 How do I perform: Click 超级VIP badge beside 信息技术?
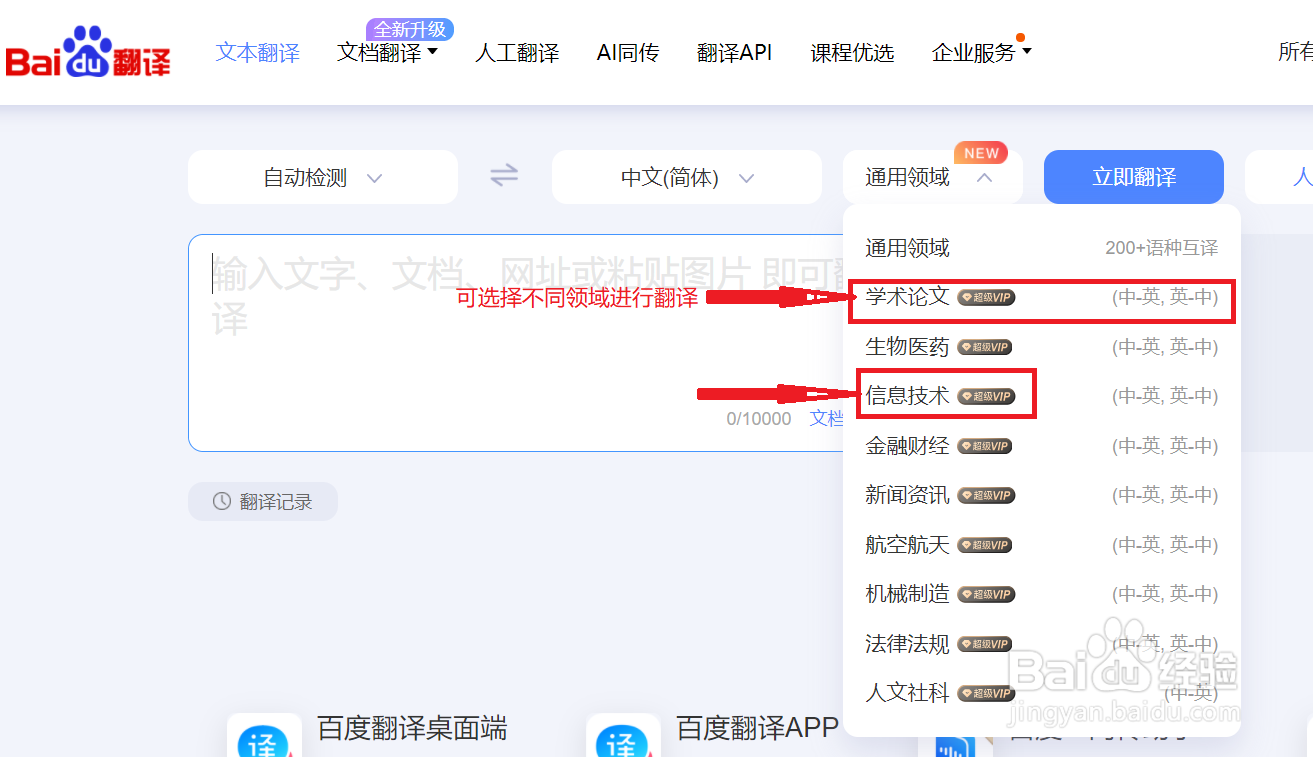tap(986, 396)
